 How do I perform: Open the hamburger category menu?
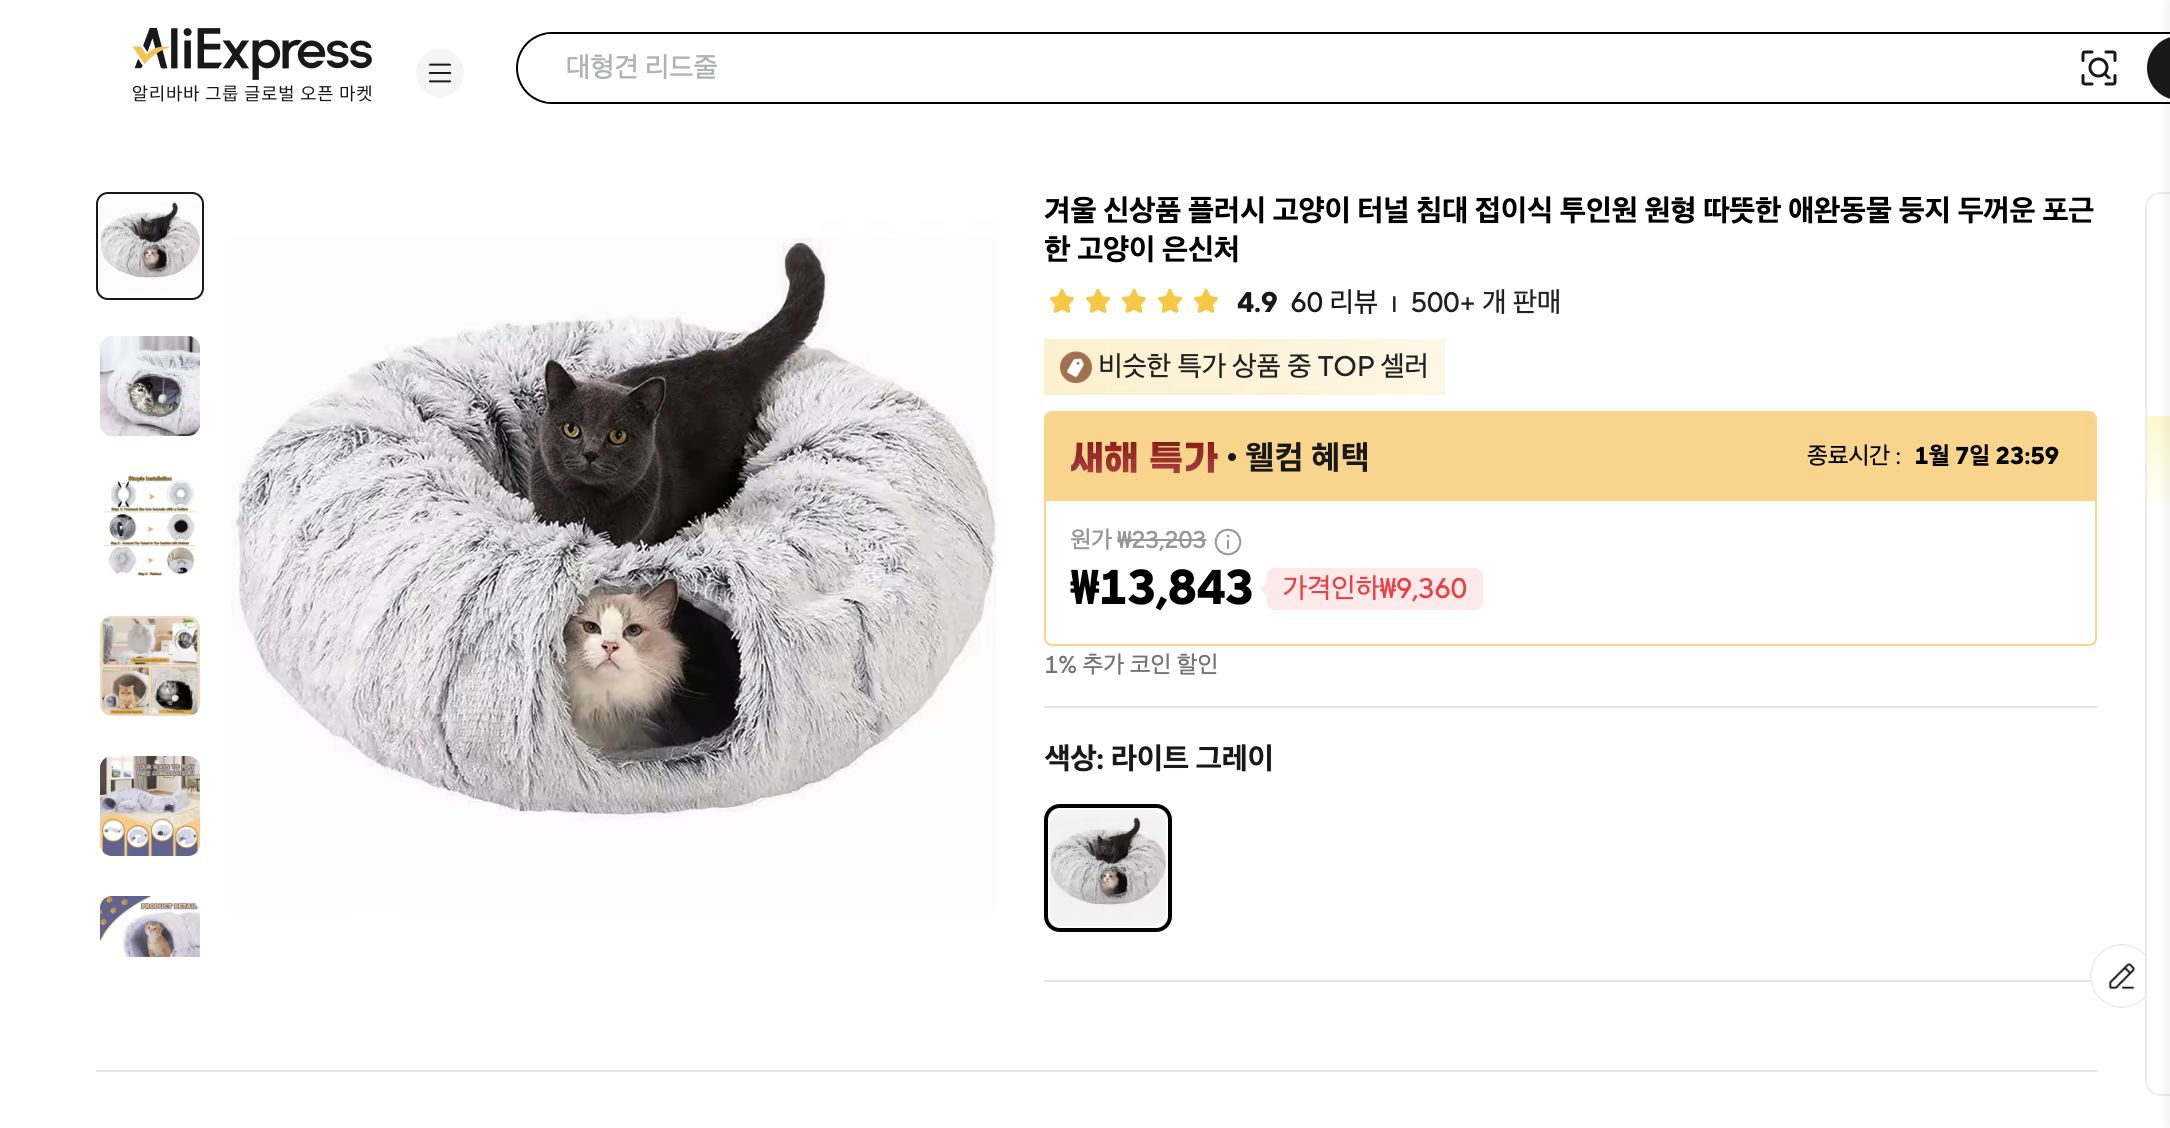(x=440, y=73)
